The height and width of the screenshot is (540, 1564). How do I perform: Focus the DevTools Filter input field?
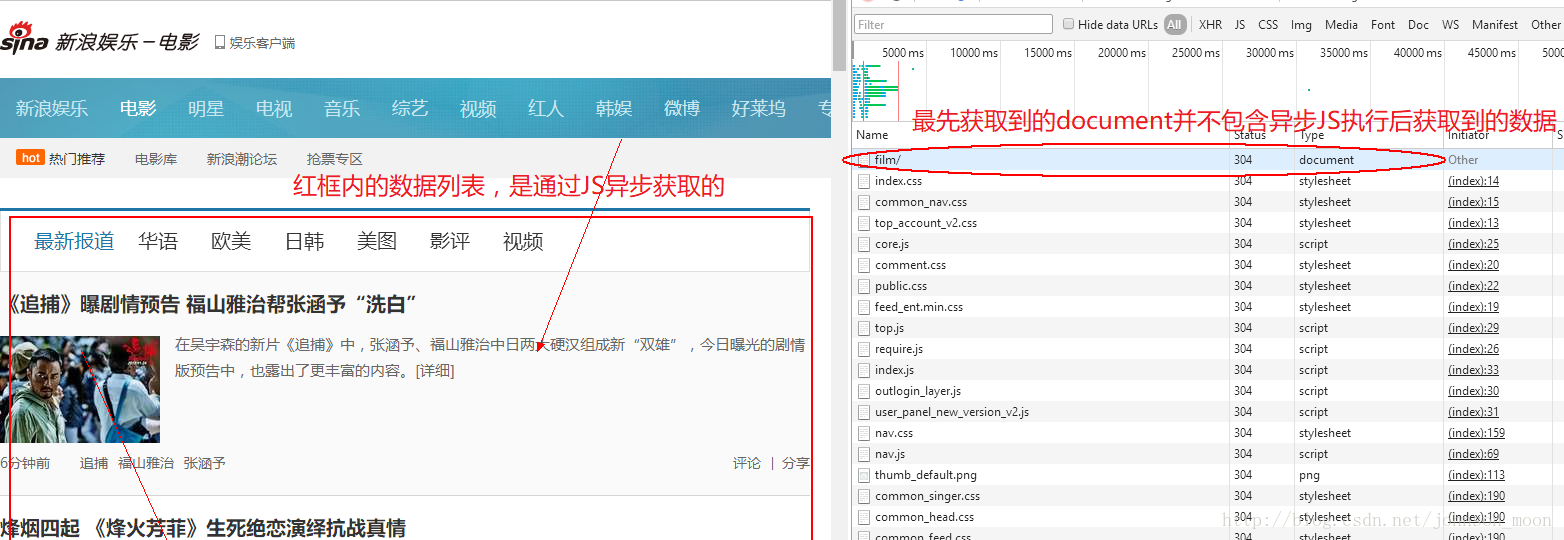tap(954, 24)
